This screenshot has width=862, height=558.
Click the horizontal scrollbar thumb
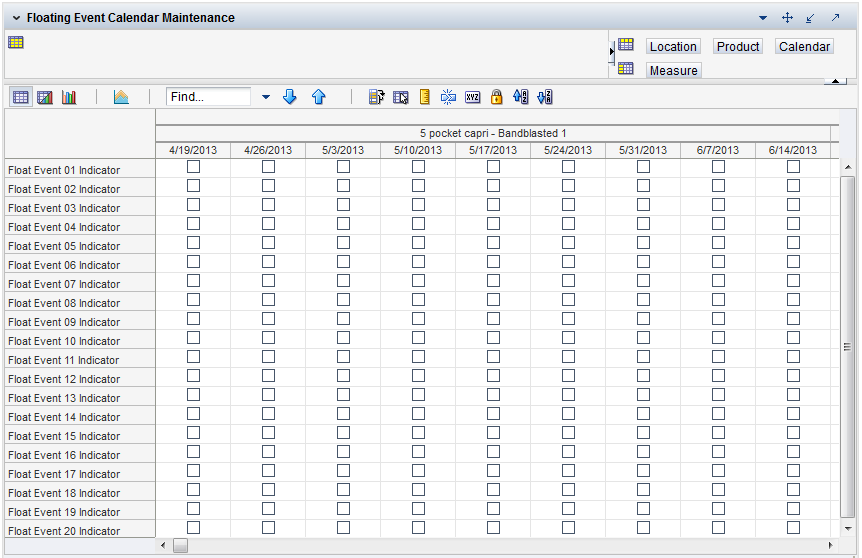coord(180,545)
